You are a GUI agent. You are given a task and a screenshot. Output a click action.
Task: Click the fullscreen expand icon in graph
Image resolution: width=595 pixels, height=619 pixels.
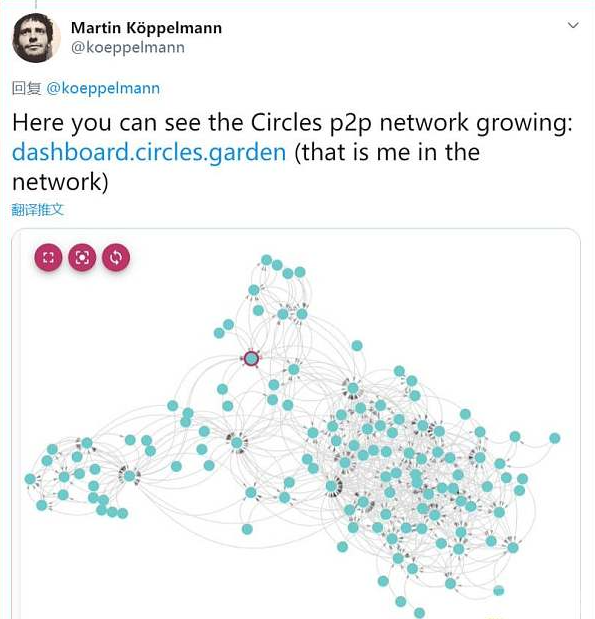point(48,258)
